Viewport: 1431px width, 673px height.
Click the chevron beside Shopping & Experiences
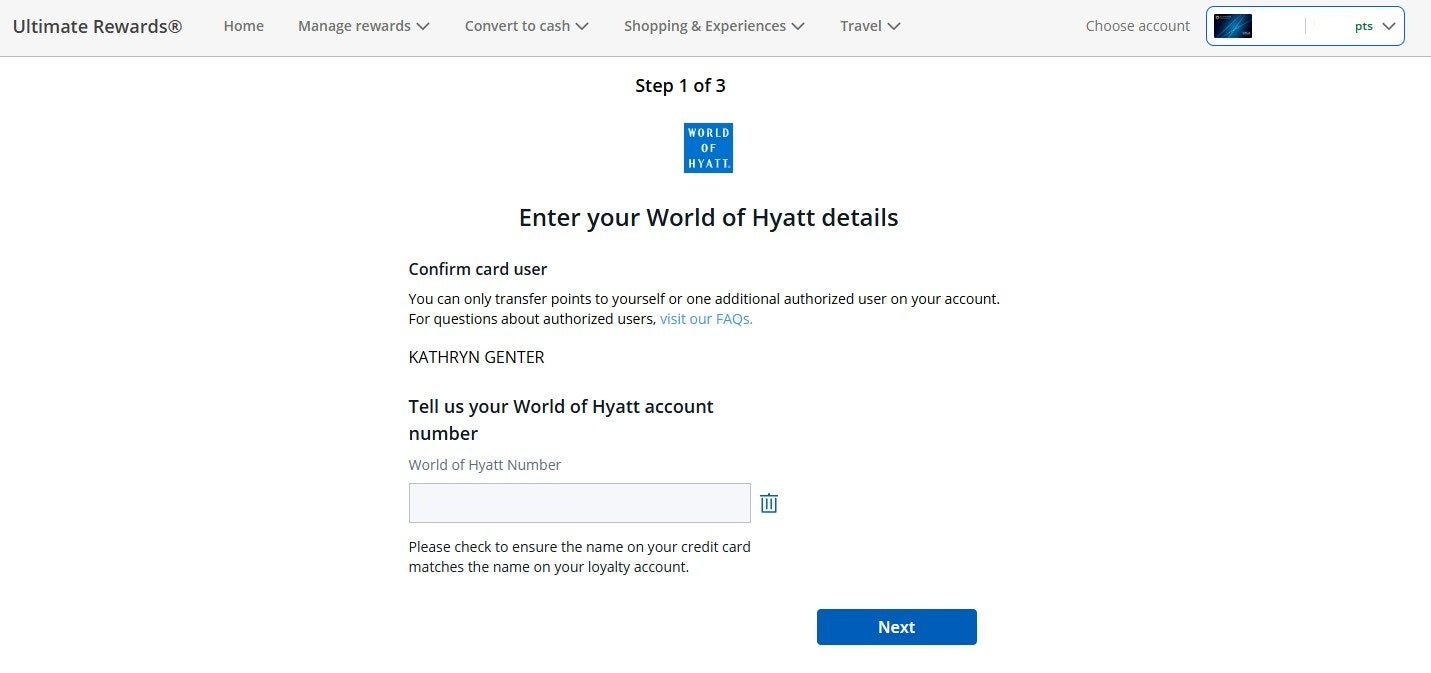click(797, 26)
